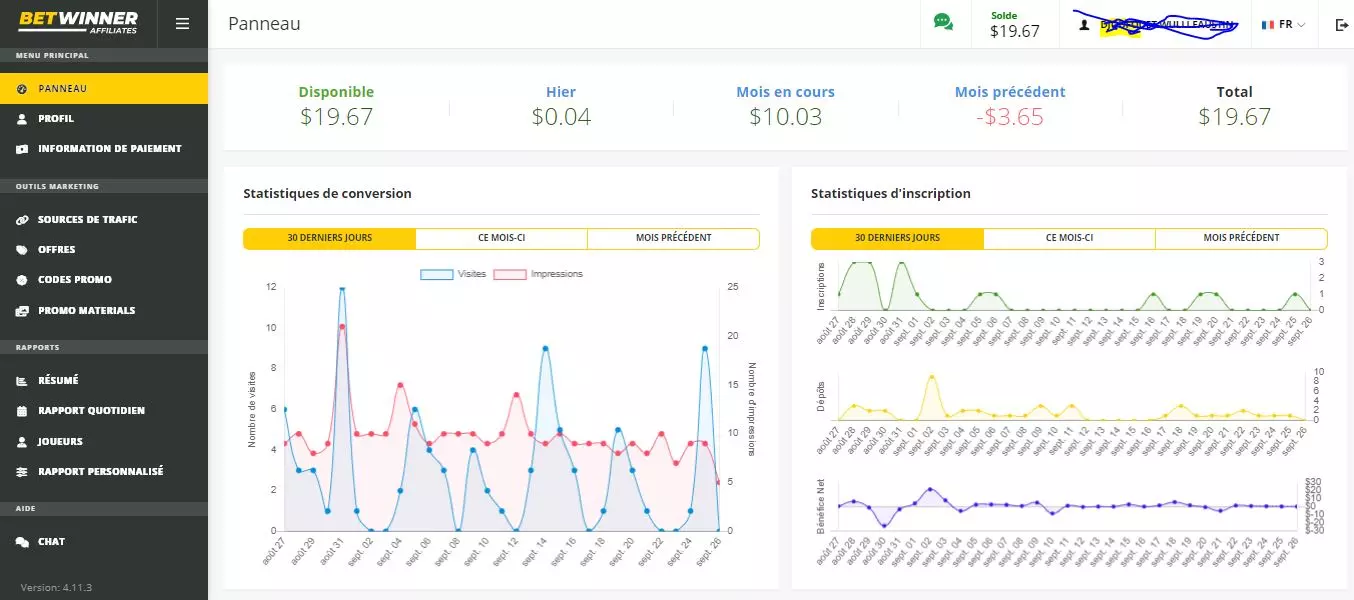This screenshot has height=600, width=1354.
Task: Click the tags icon beside Codes promo
Action: 22,280
